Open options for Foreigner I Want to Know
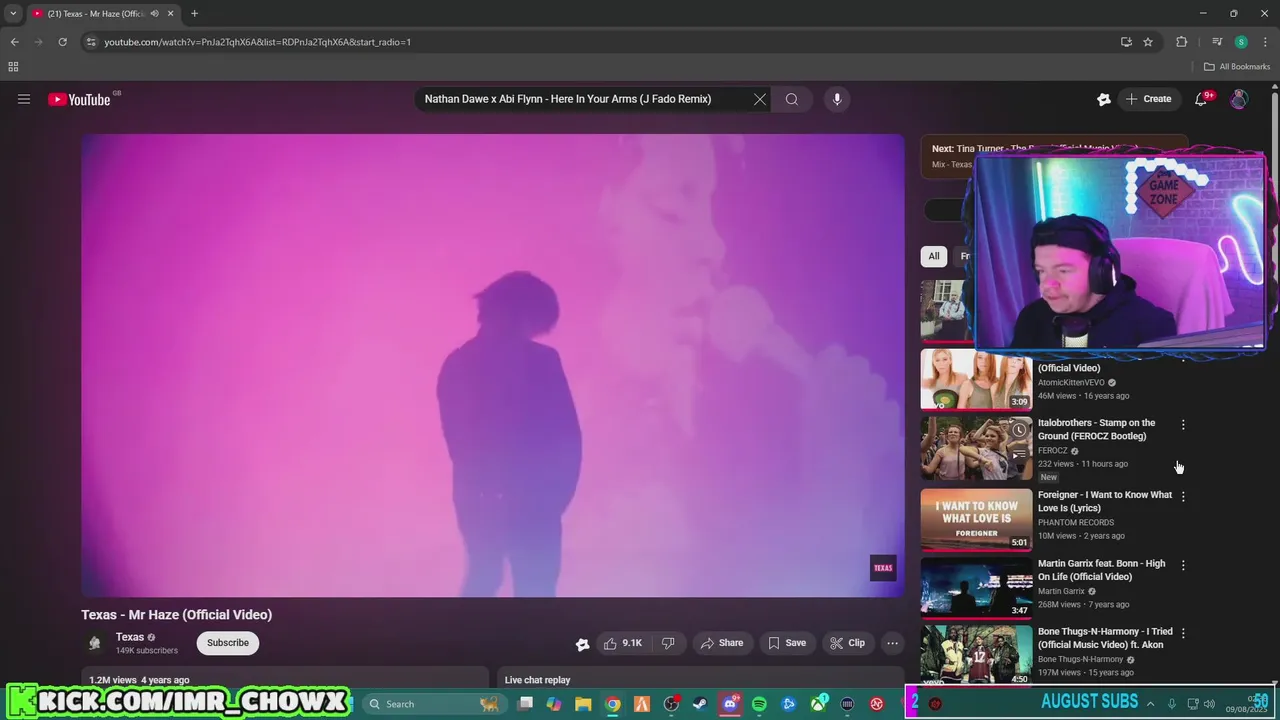 coord(1183,497)
